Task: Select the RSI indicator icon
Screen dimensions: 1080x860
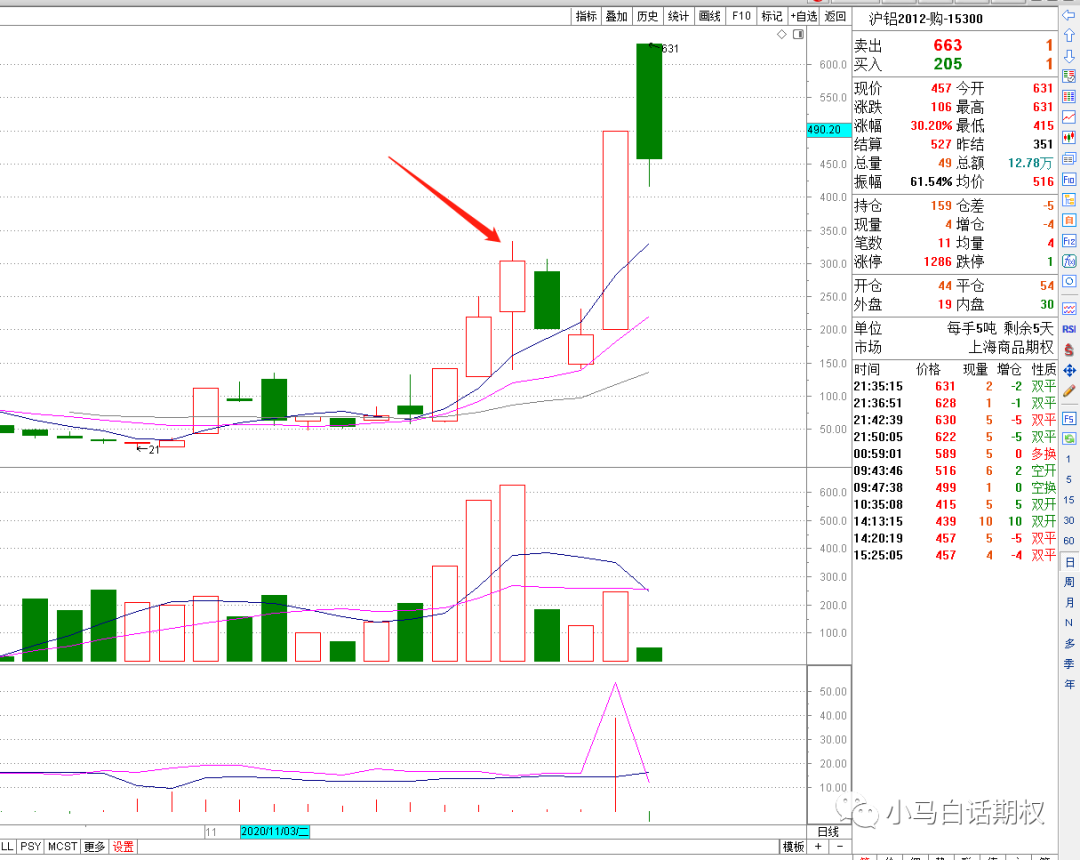Action: click(1069, 329)
